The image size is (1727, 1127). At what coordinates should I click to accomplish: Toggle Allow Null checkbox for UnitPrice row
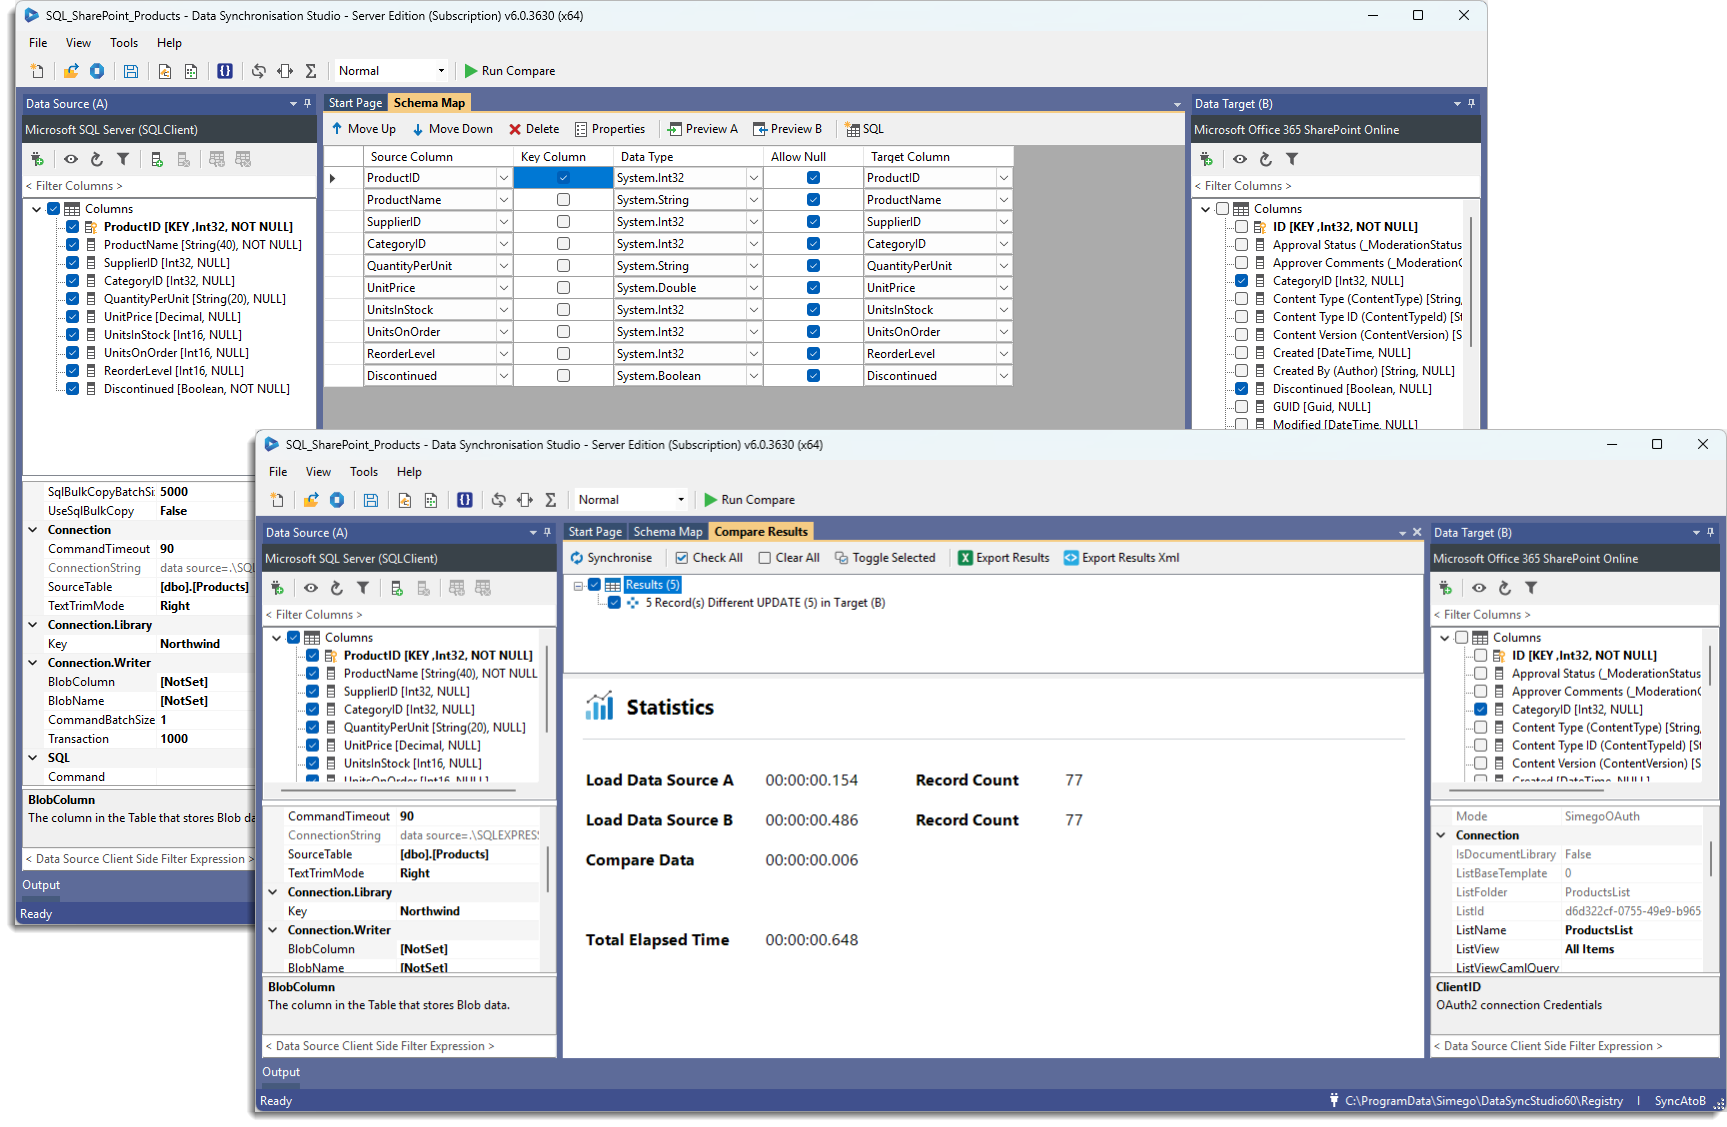[x=813, y=288]
